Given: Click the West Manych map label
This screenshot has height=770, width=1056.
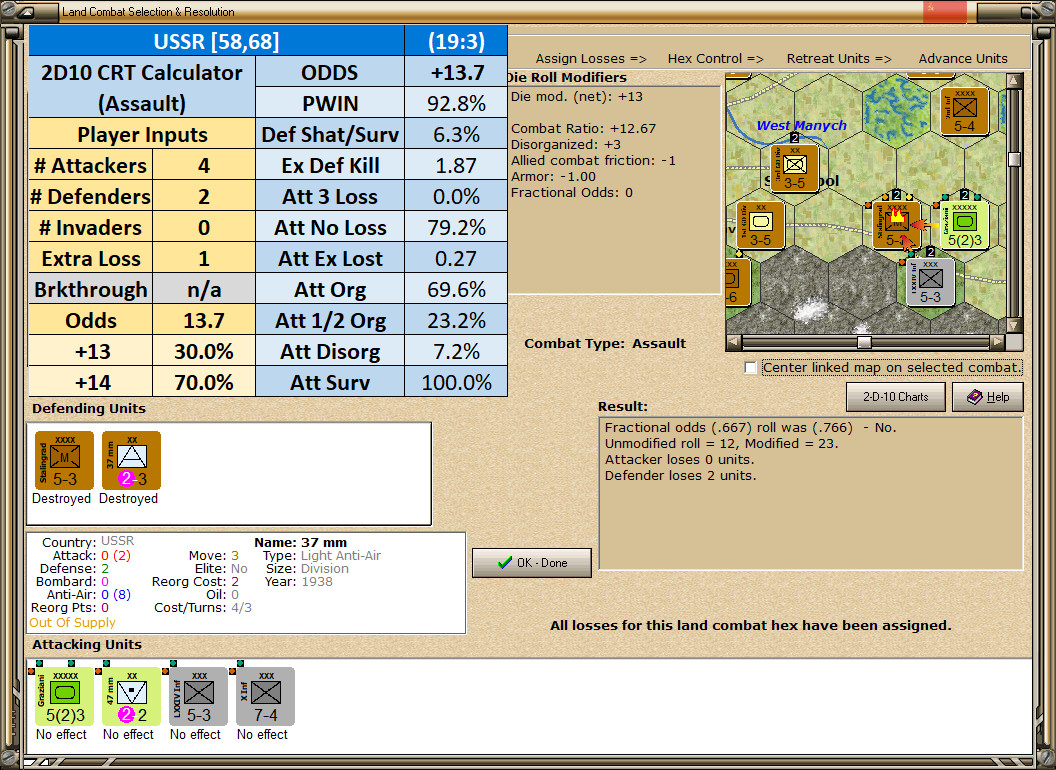Looking at the screenshot, I should coord(801,125).
